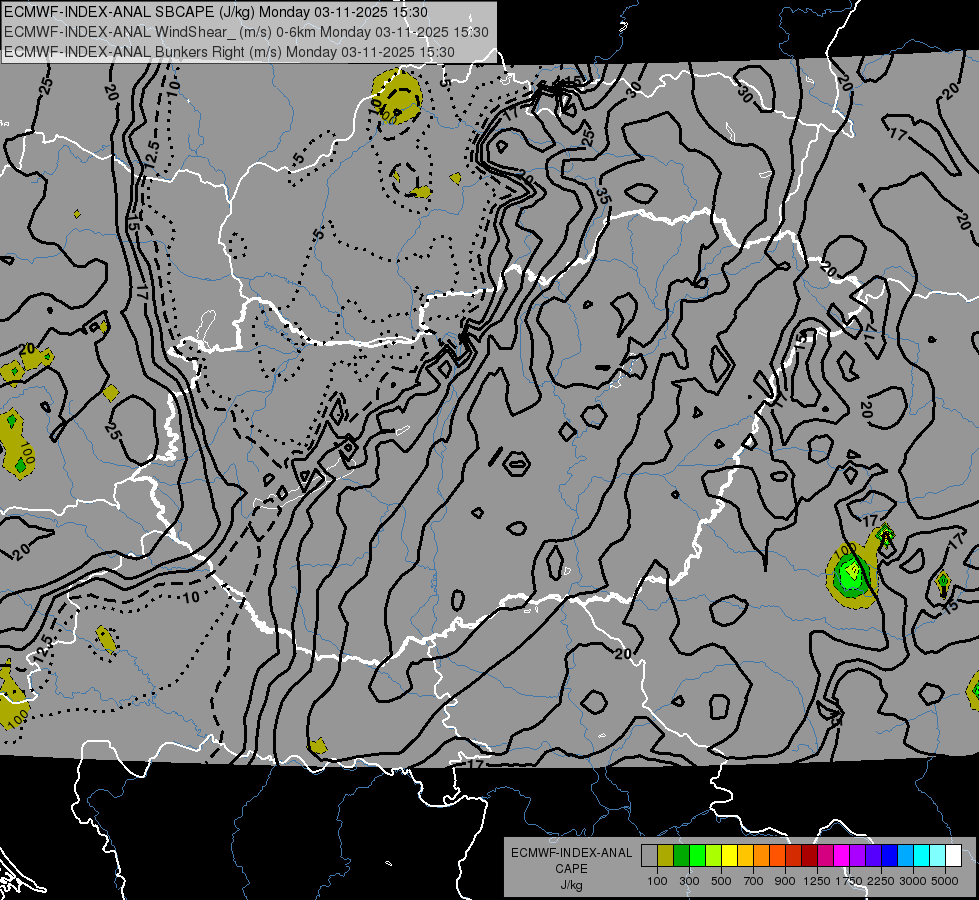Click the Bunkers Right header line

pos(229,52)
